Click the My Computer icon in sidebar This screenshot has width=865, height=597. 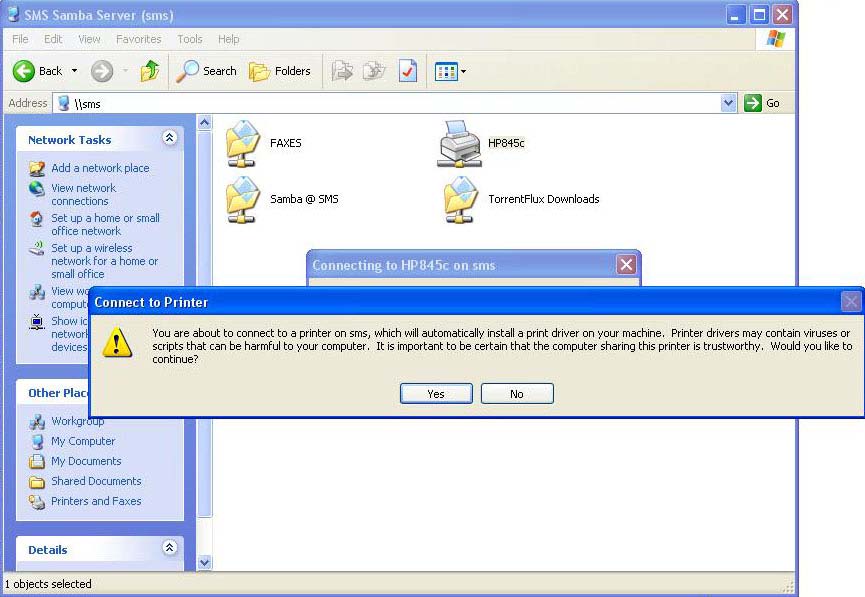(37, 441)
